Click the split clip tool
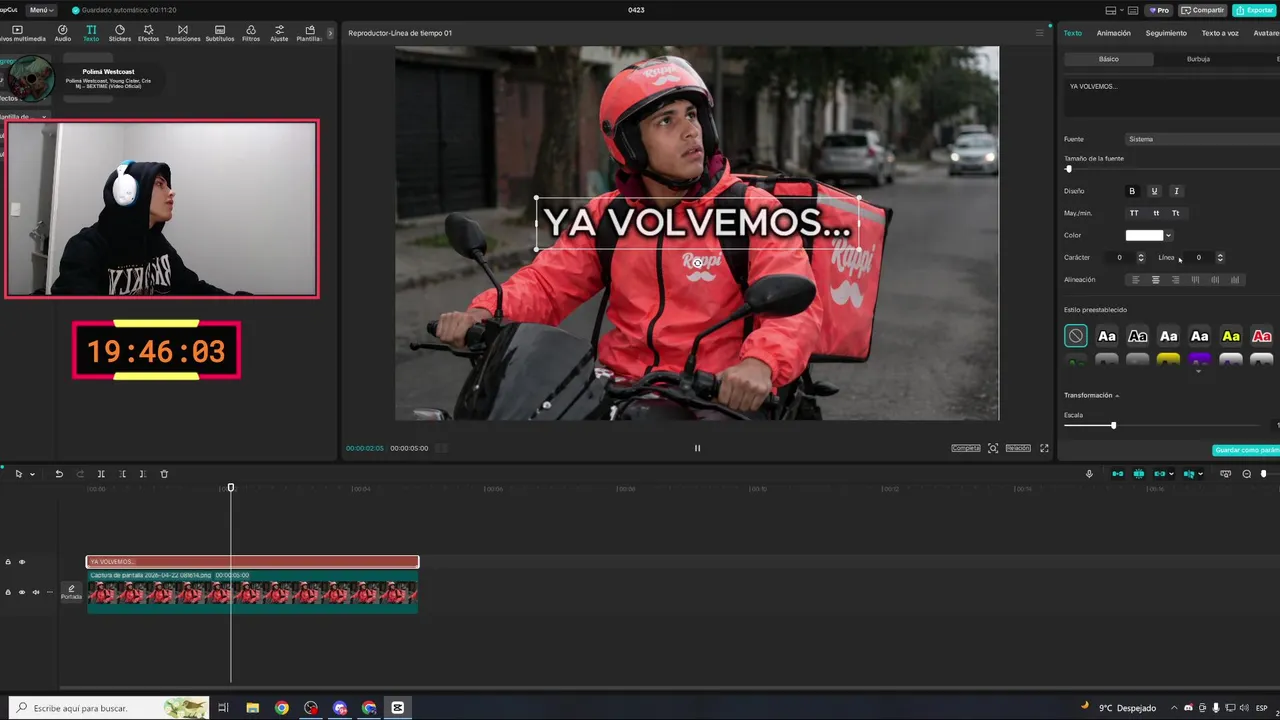 (101, 474)
